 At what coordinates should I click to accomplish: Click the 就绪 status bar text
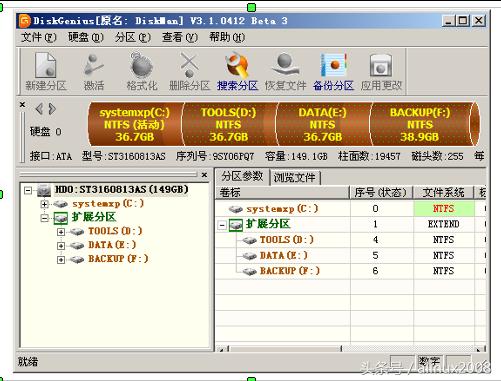pos(28,362)
